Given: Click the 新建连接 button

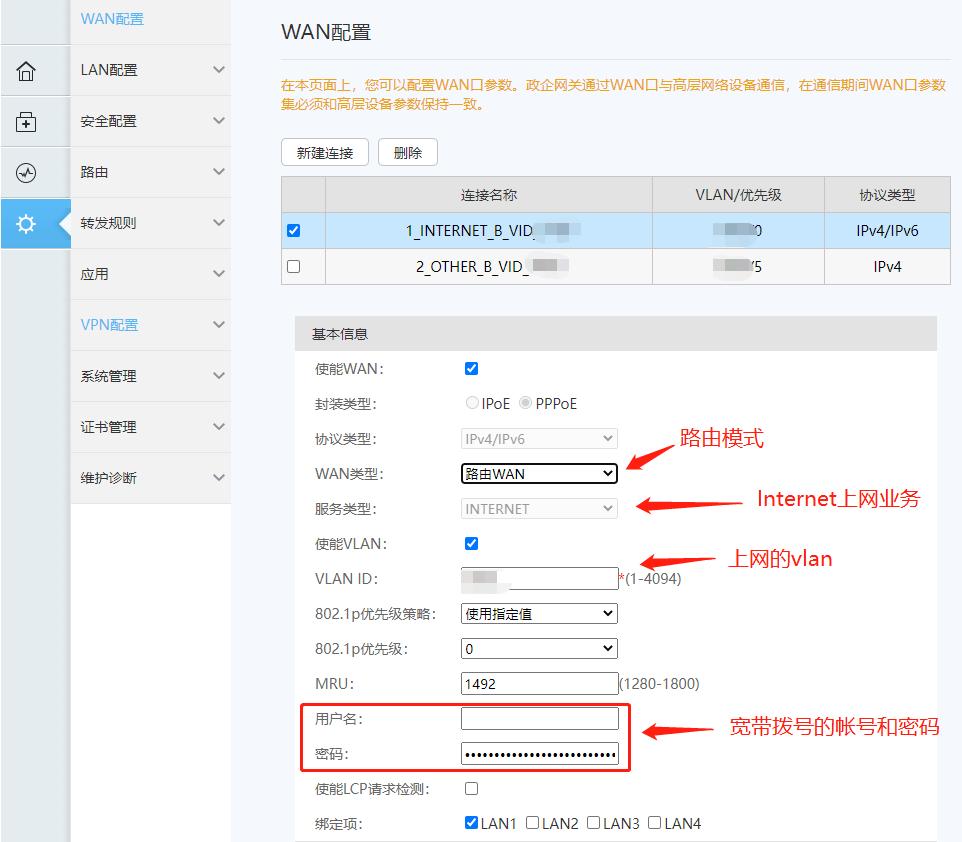Looking at the screenshot, I should click(324, 152).
